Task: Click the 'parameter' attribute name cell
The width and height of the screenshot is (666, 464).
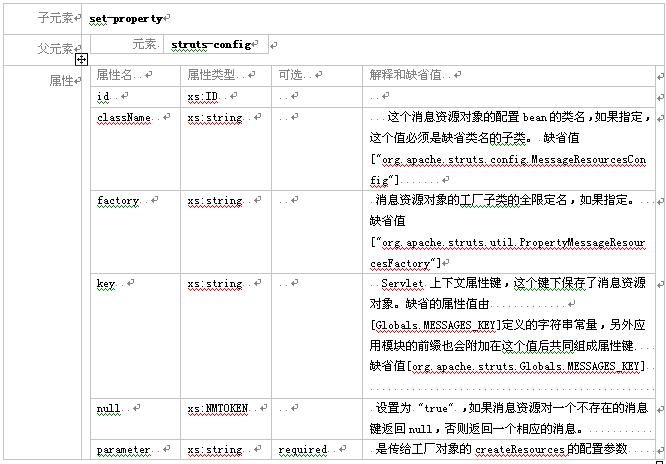Action: 123,450
